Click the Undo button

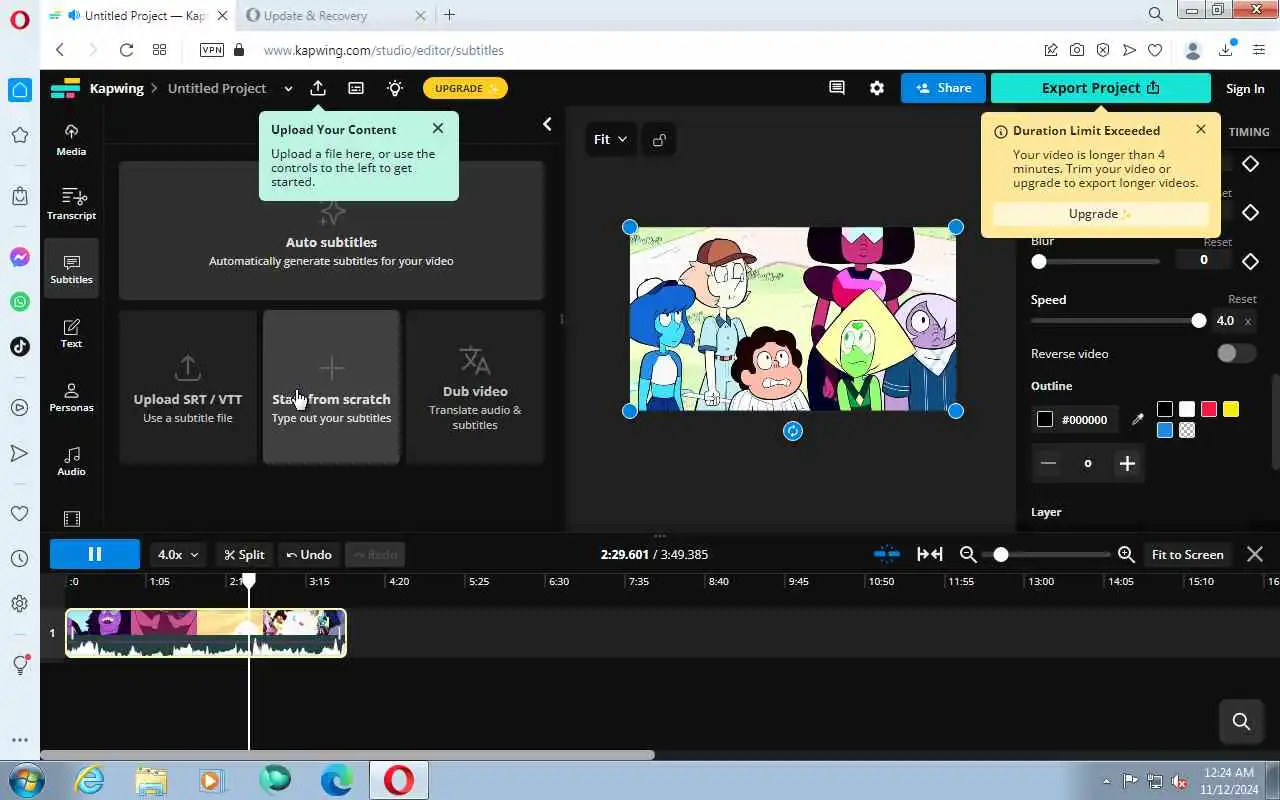309,554
